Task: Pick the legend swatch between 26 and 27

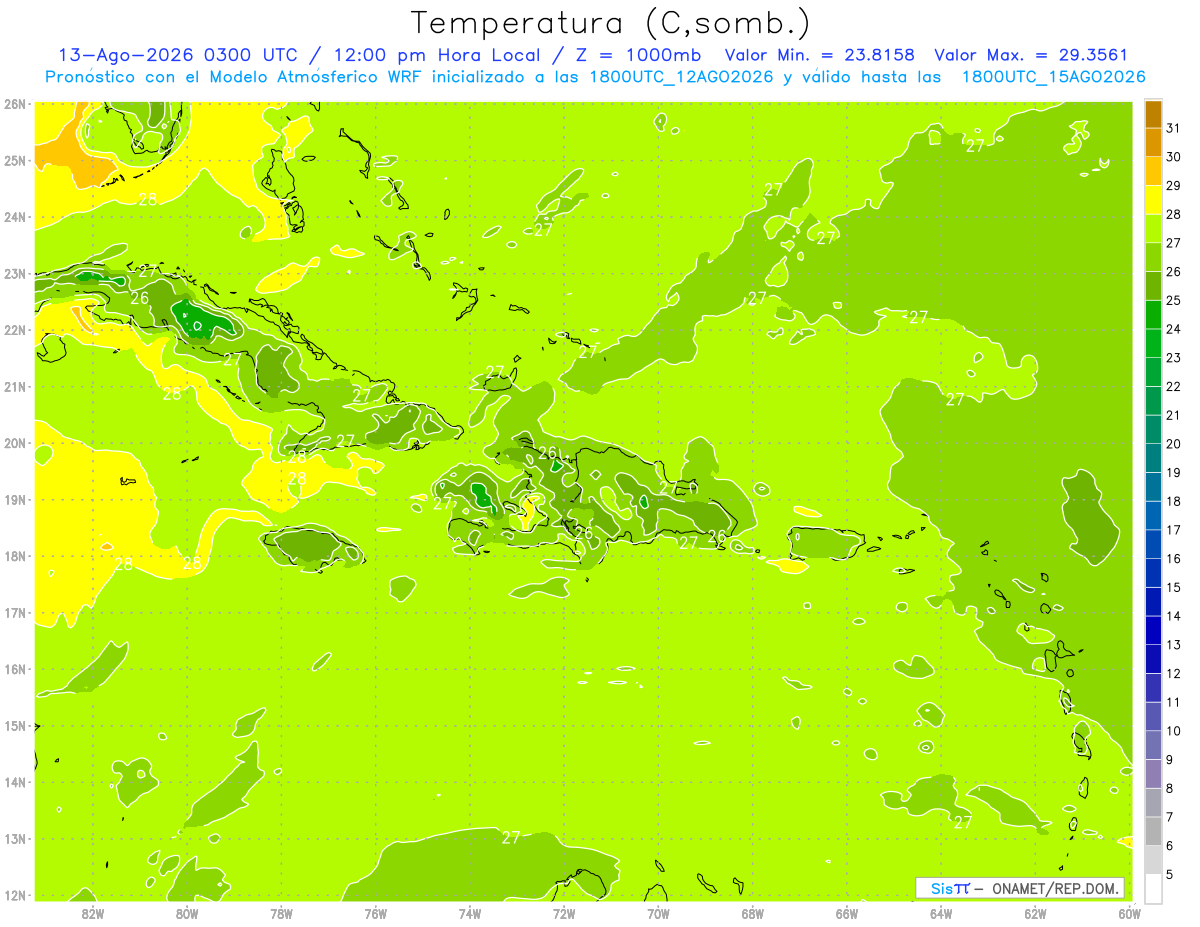Action: tap(1153, 257)
